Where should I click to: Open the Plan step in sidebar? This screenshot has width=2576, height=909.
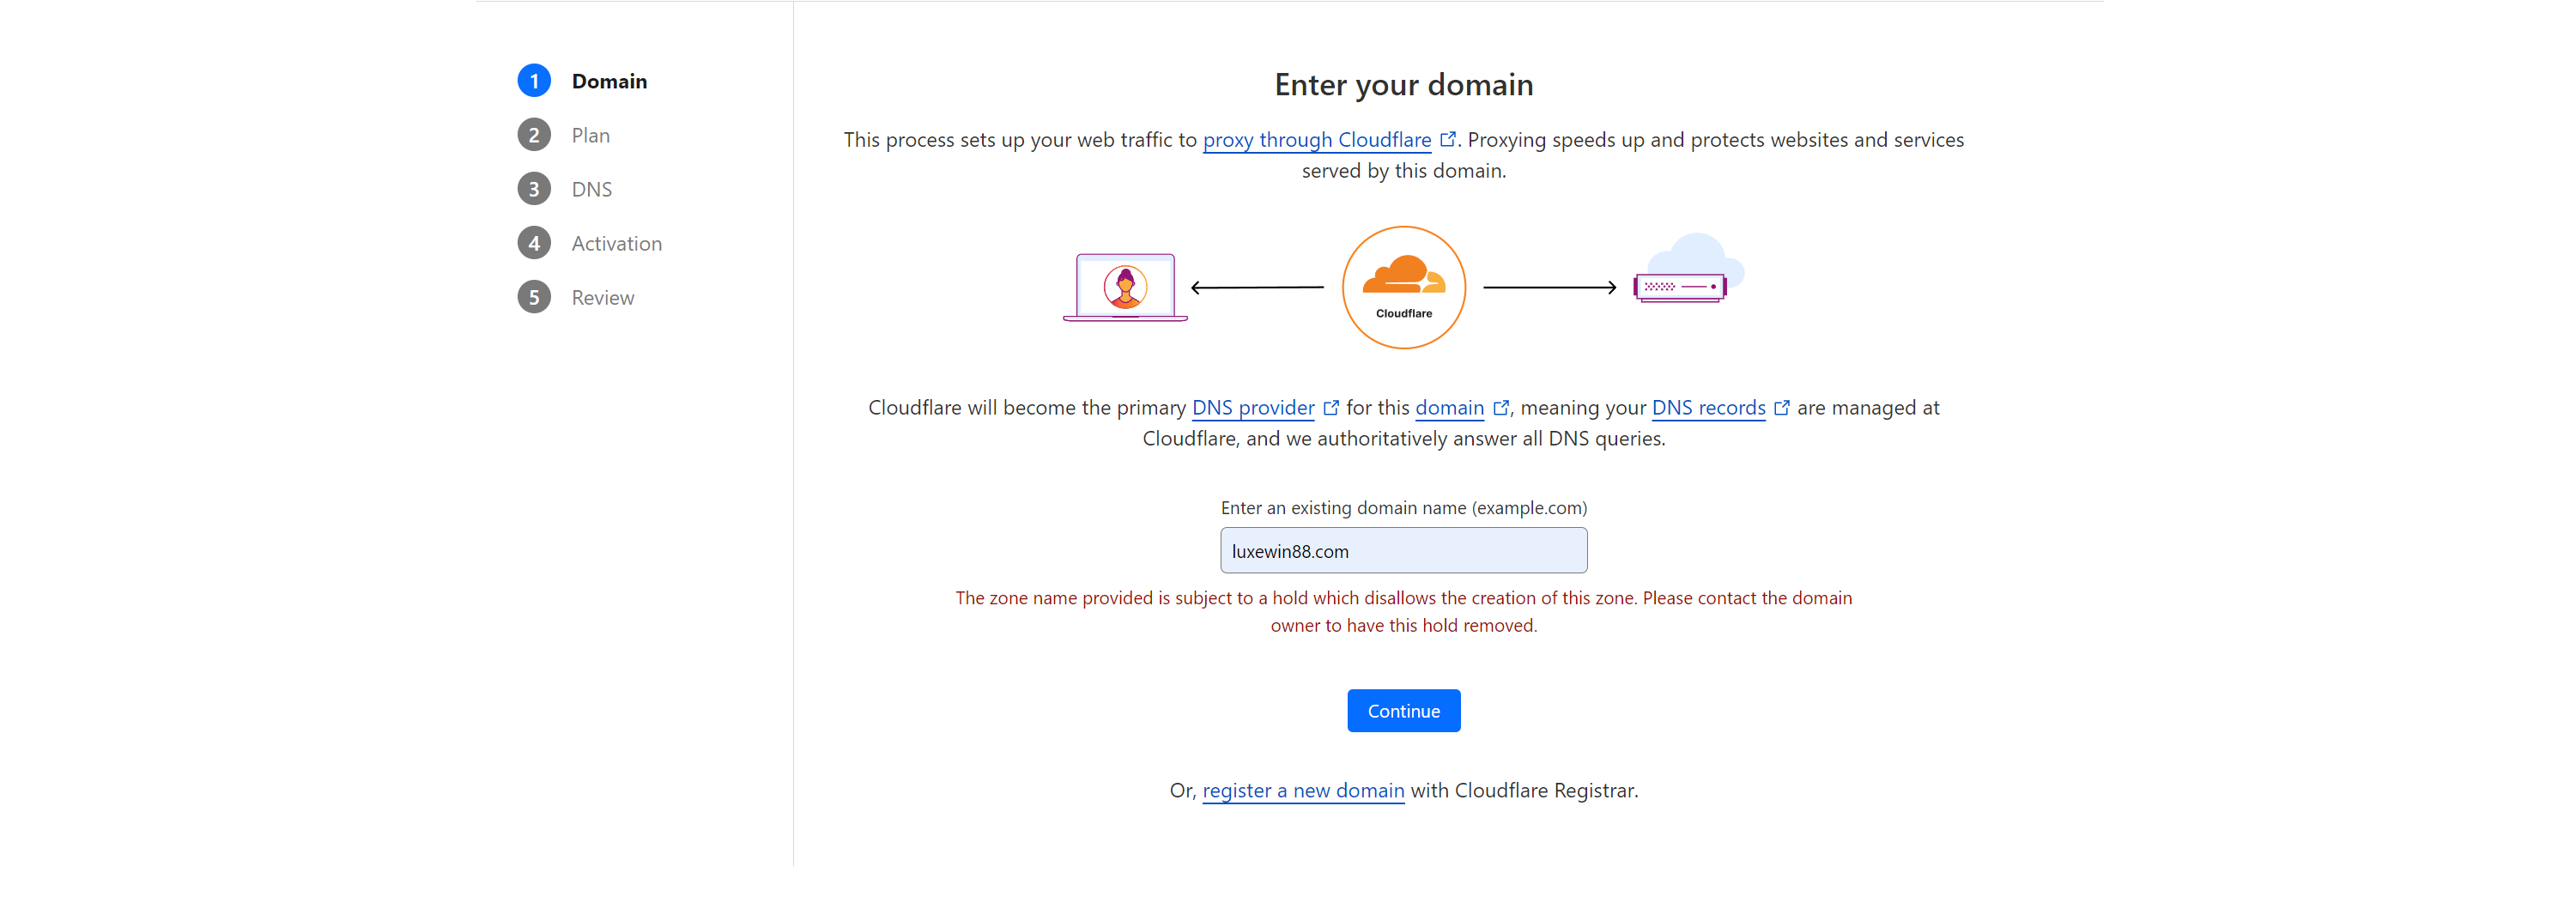(x=590, y=135)
